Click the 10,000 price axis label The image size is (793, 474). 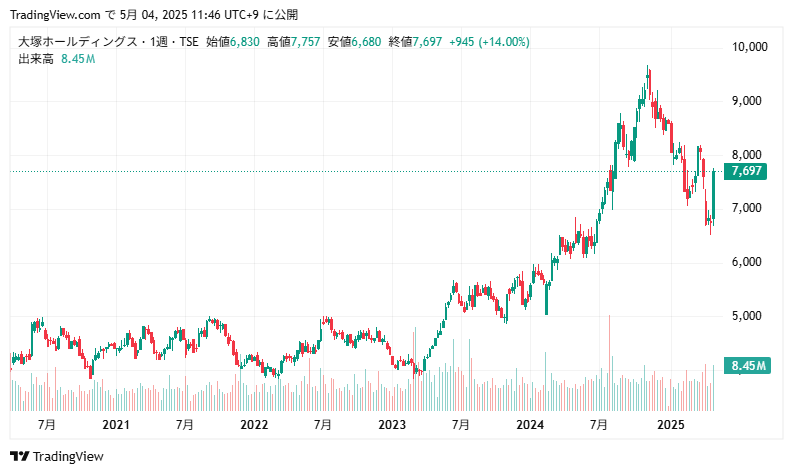[750, 47]
